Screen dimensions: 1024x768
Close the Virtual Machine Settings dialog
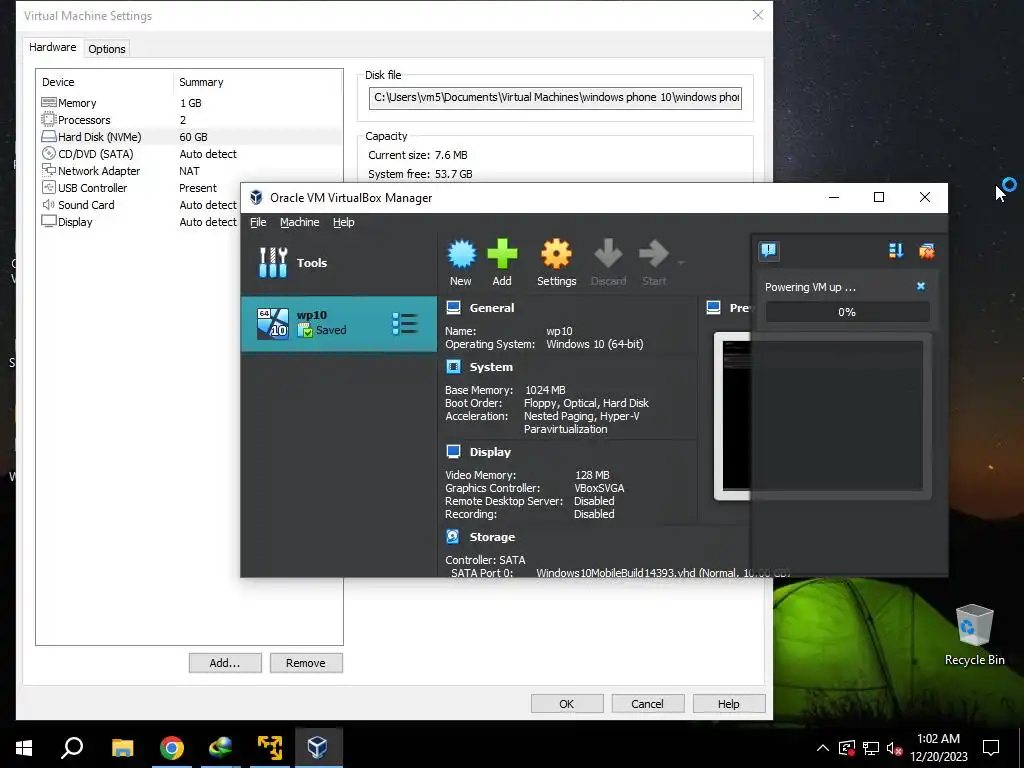(x=758, y=15)
